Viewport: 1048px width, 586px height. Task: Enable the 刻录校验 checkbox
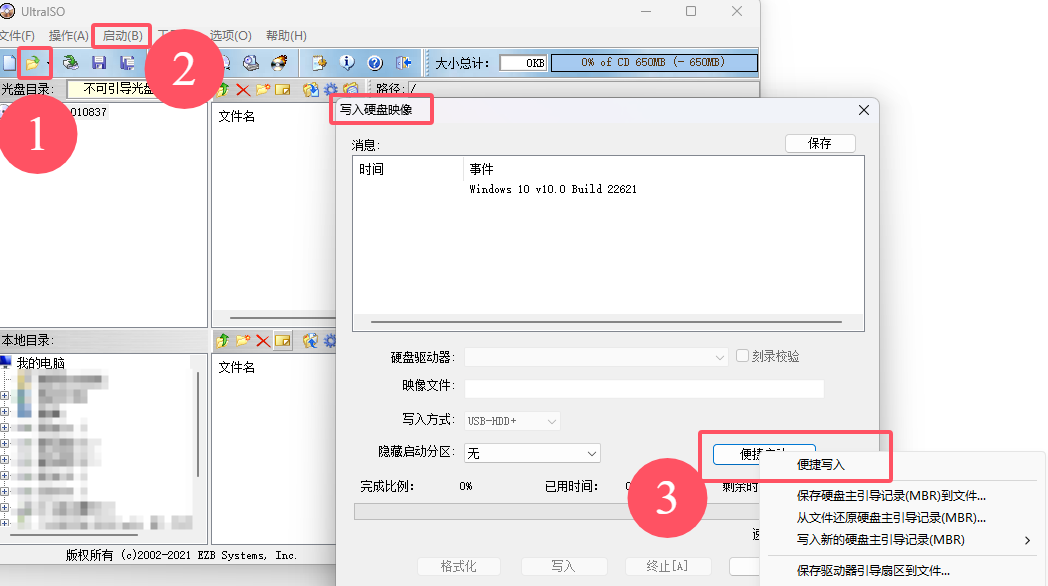(x=743, y=356)
